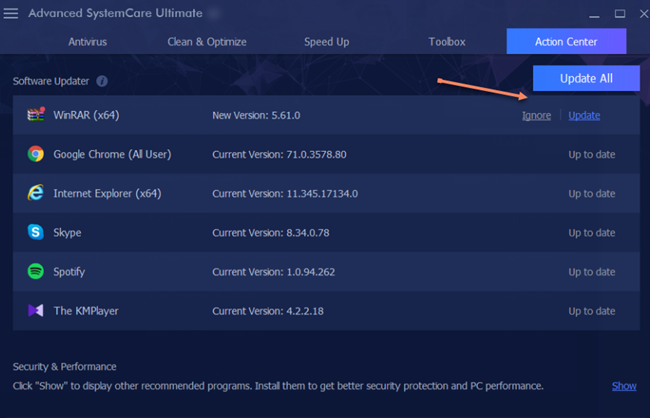
Task: Click Up to date status for Internet Explorer
Action: coord(592,194)
